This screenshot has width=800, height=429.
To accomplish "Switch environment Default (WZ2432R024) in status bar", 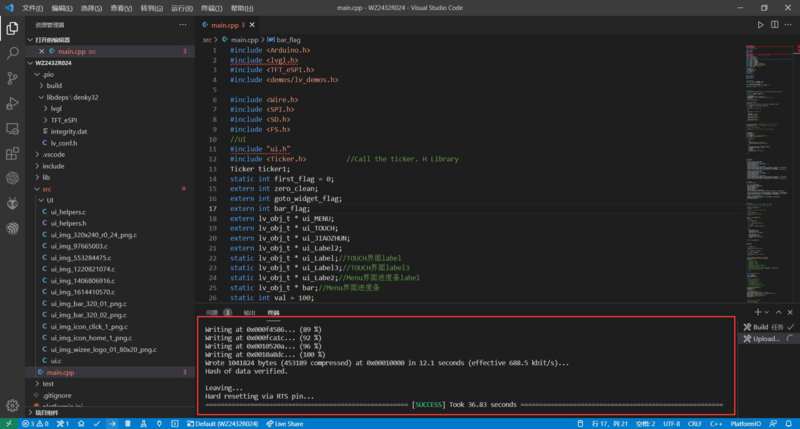I will (x=222, y=423).
